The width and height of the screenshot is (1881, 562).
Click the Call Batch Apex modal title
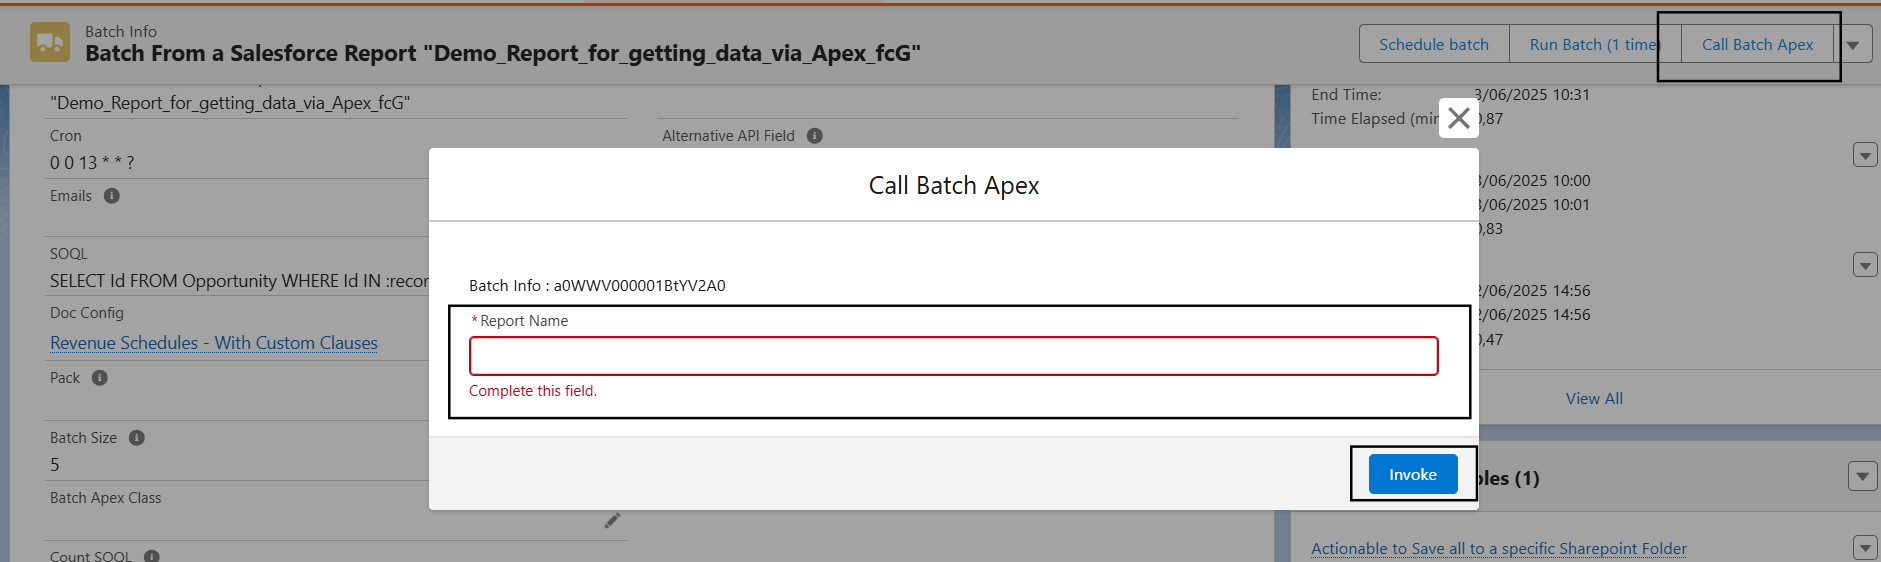(954, 185)
